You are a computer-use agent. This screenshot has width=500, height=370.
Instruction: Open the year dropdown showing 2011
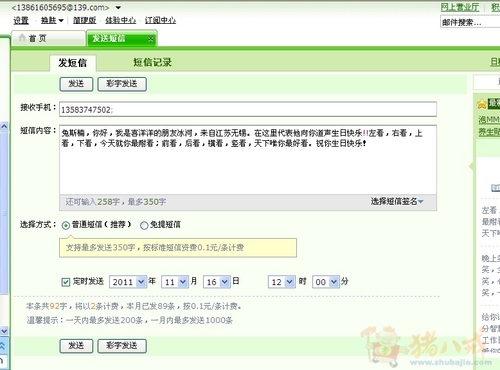pyautogui.click(x=141, y=282)
